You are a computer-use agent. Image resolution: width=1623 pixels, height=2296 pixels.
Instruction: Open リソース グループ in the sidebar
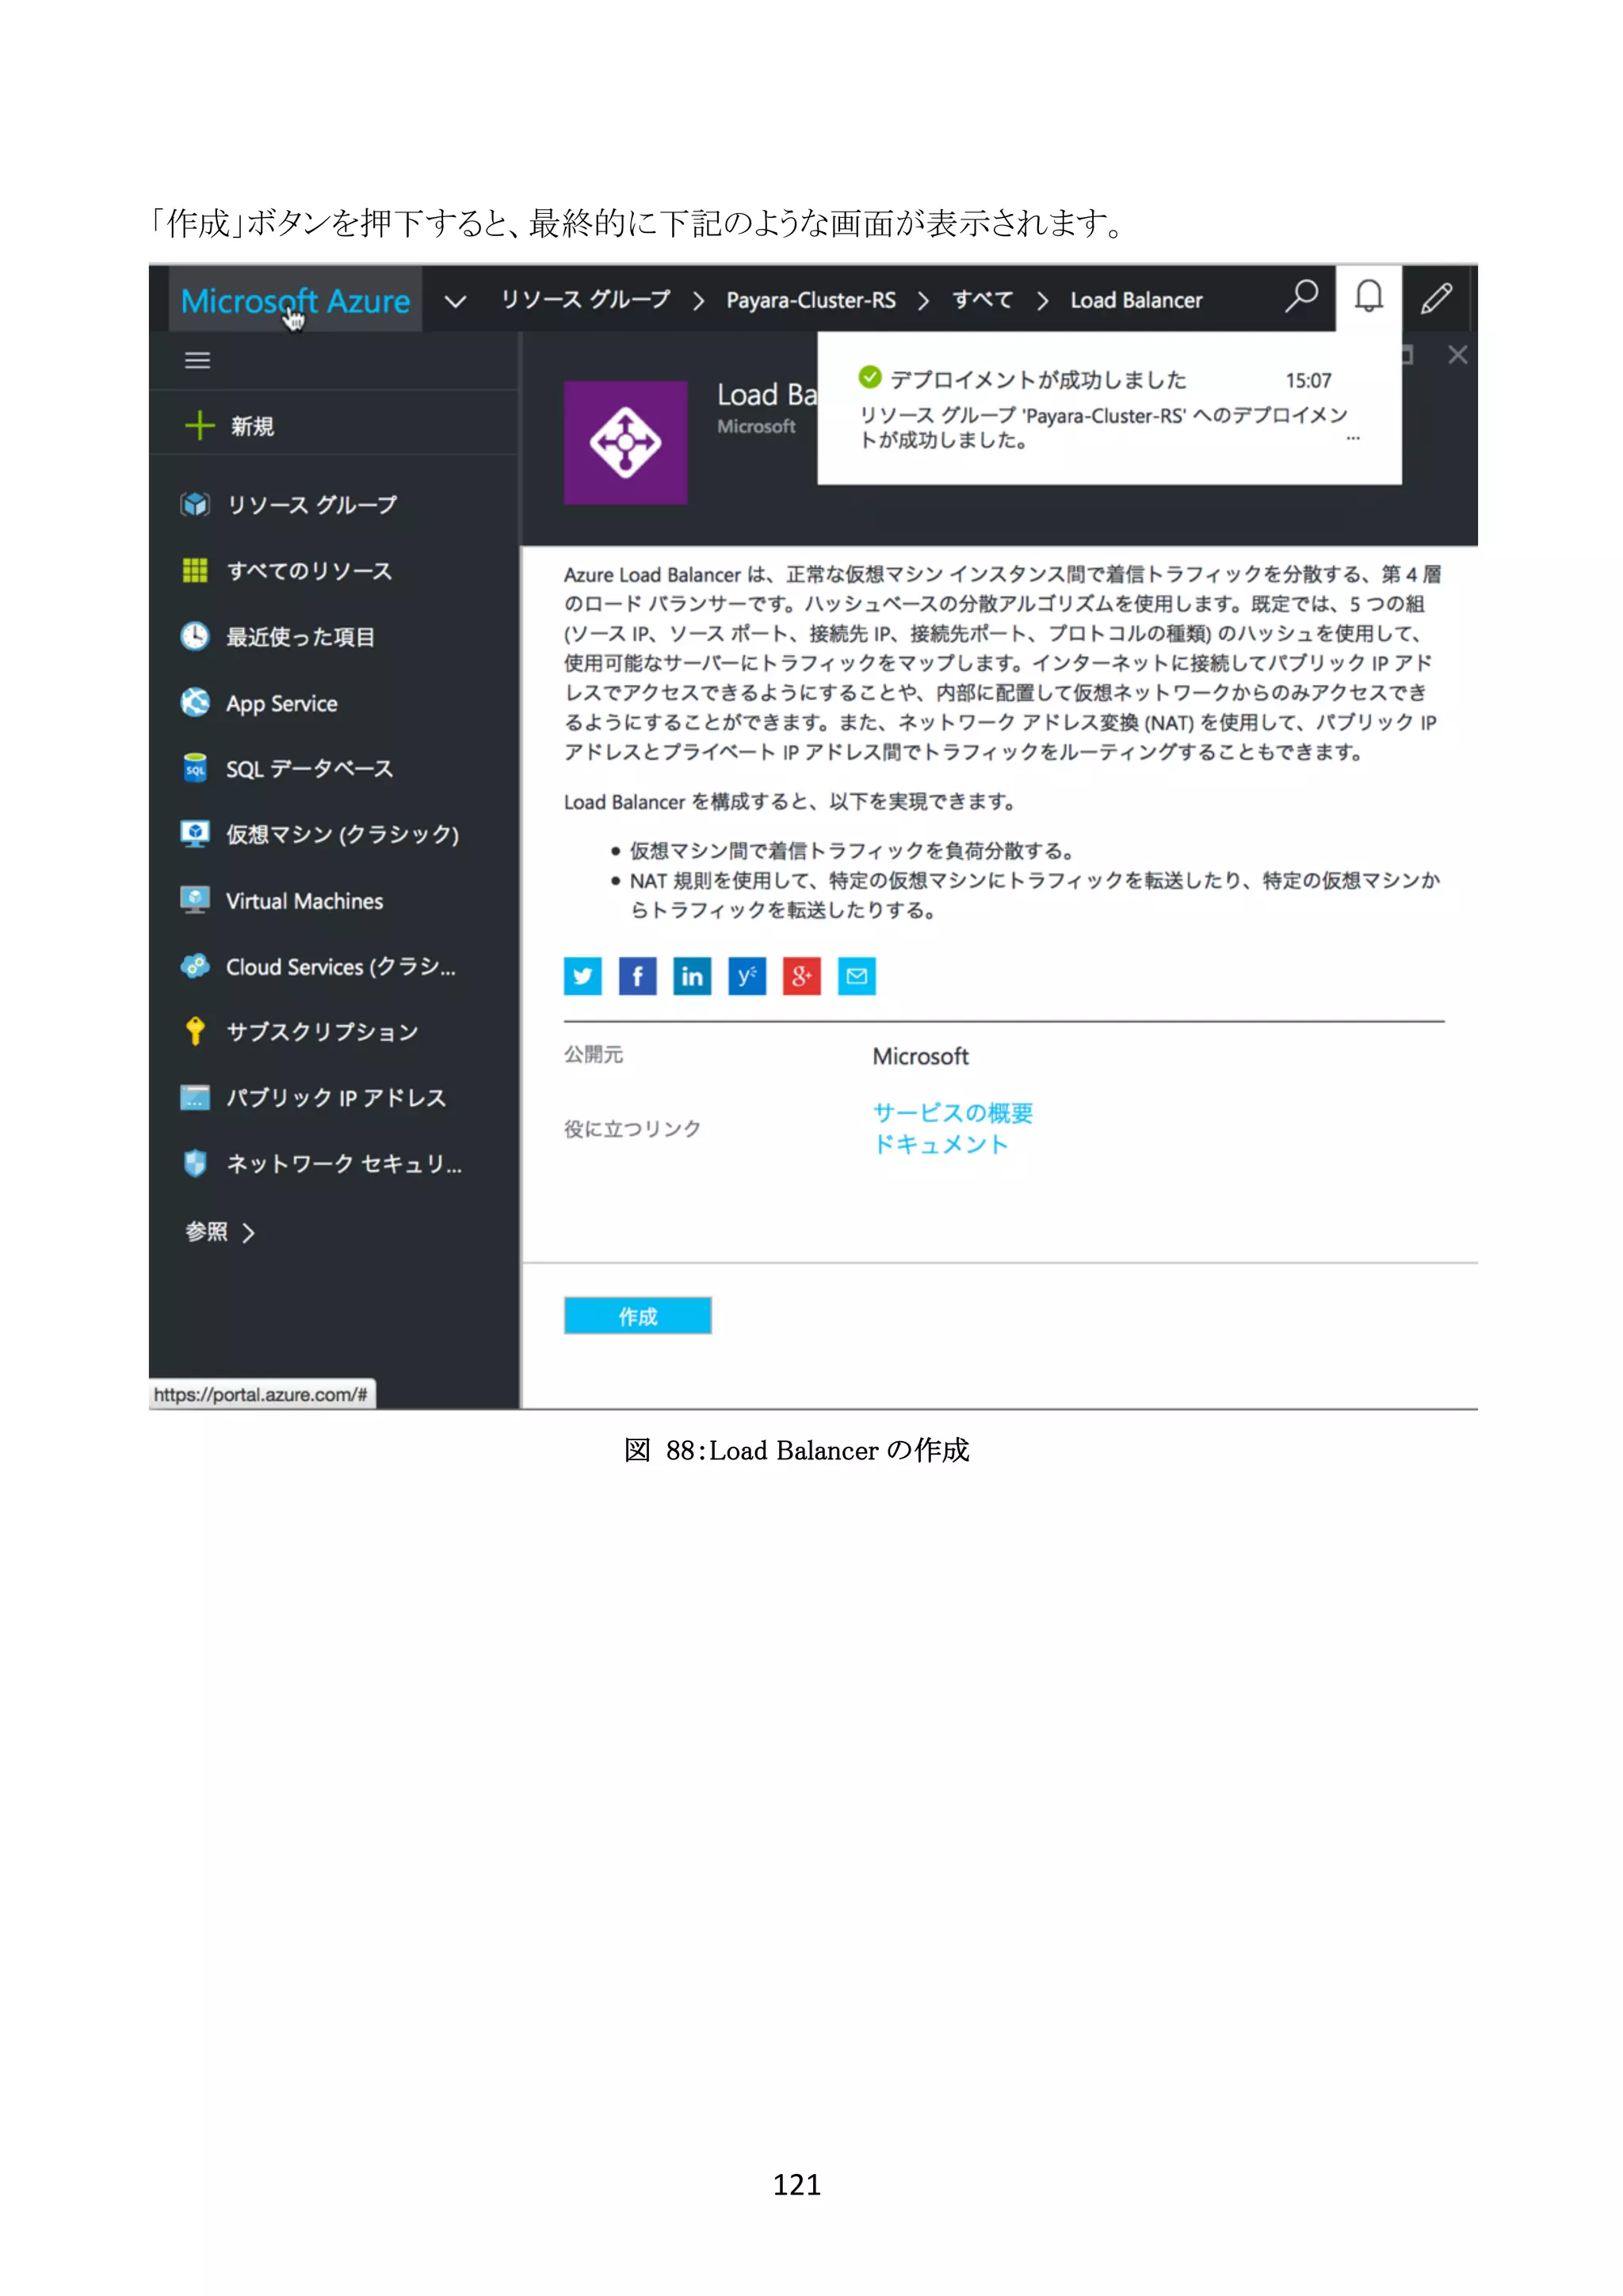[x=312, y=504]
